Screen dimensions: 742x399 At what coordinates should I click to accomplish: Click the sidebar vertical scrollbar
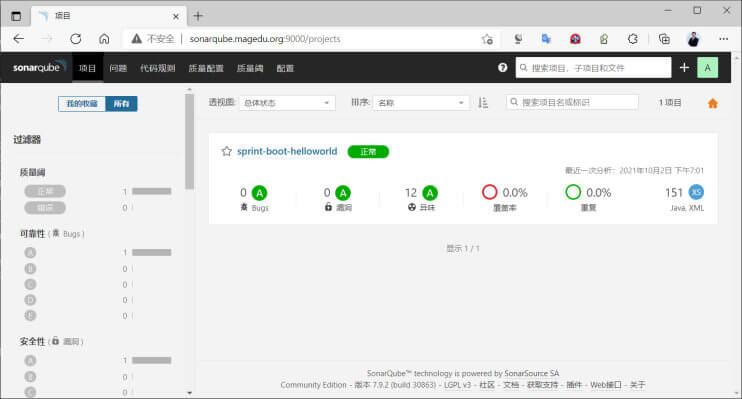(x=190, y=142)
